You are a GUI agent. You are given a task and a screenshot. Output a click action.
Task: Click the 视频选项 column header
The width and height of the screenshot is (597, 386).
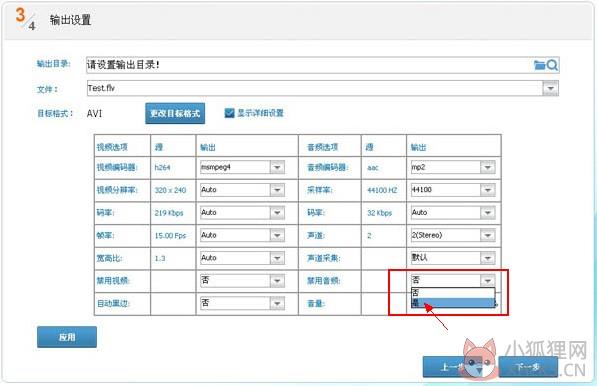click(112, 147)
